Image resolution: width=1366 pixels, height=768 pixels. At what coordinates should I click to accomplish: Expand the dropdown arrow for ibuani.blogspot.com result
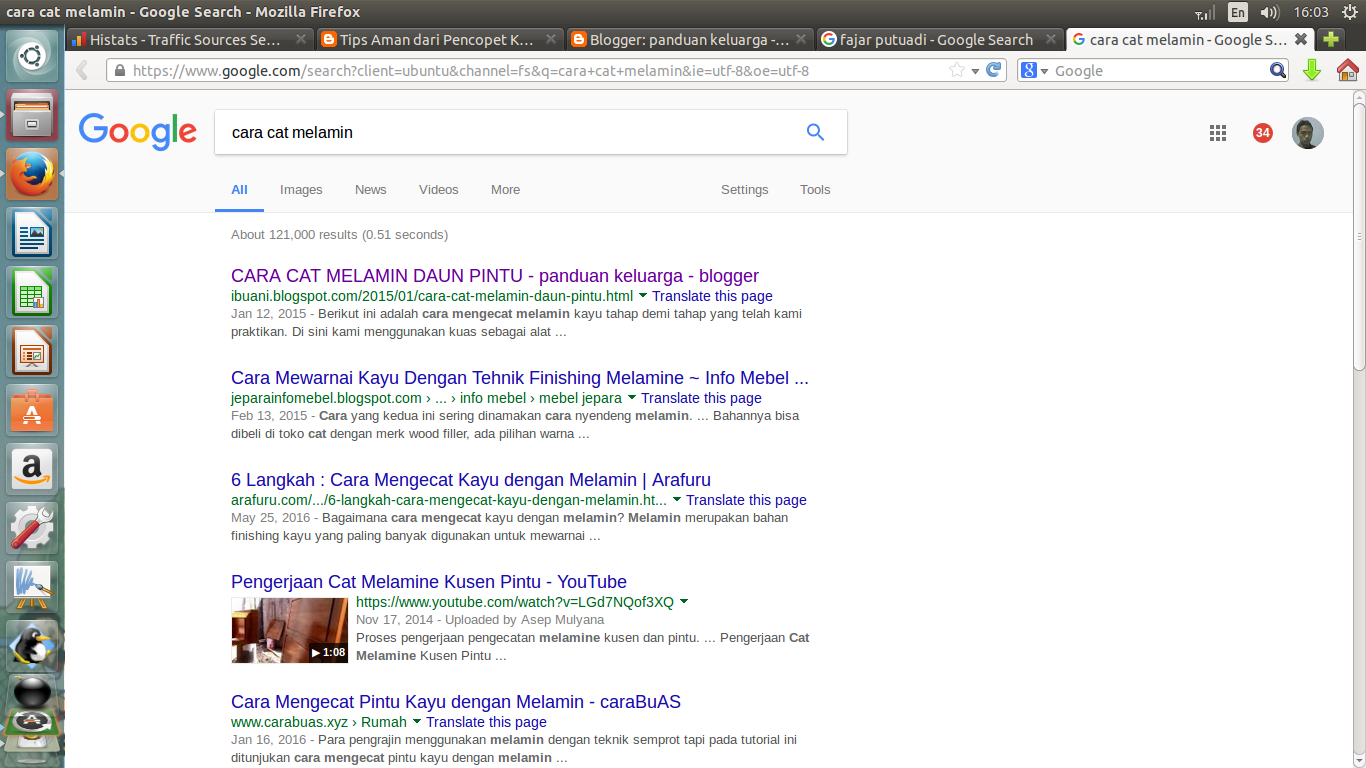tap(643, 296)
